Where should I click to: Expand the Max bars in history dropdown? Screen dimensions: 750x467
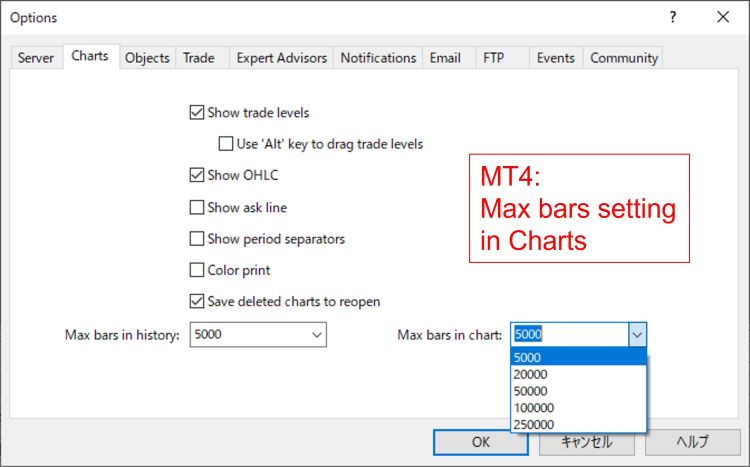pyautogui.click(x=316, y=334)
